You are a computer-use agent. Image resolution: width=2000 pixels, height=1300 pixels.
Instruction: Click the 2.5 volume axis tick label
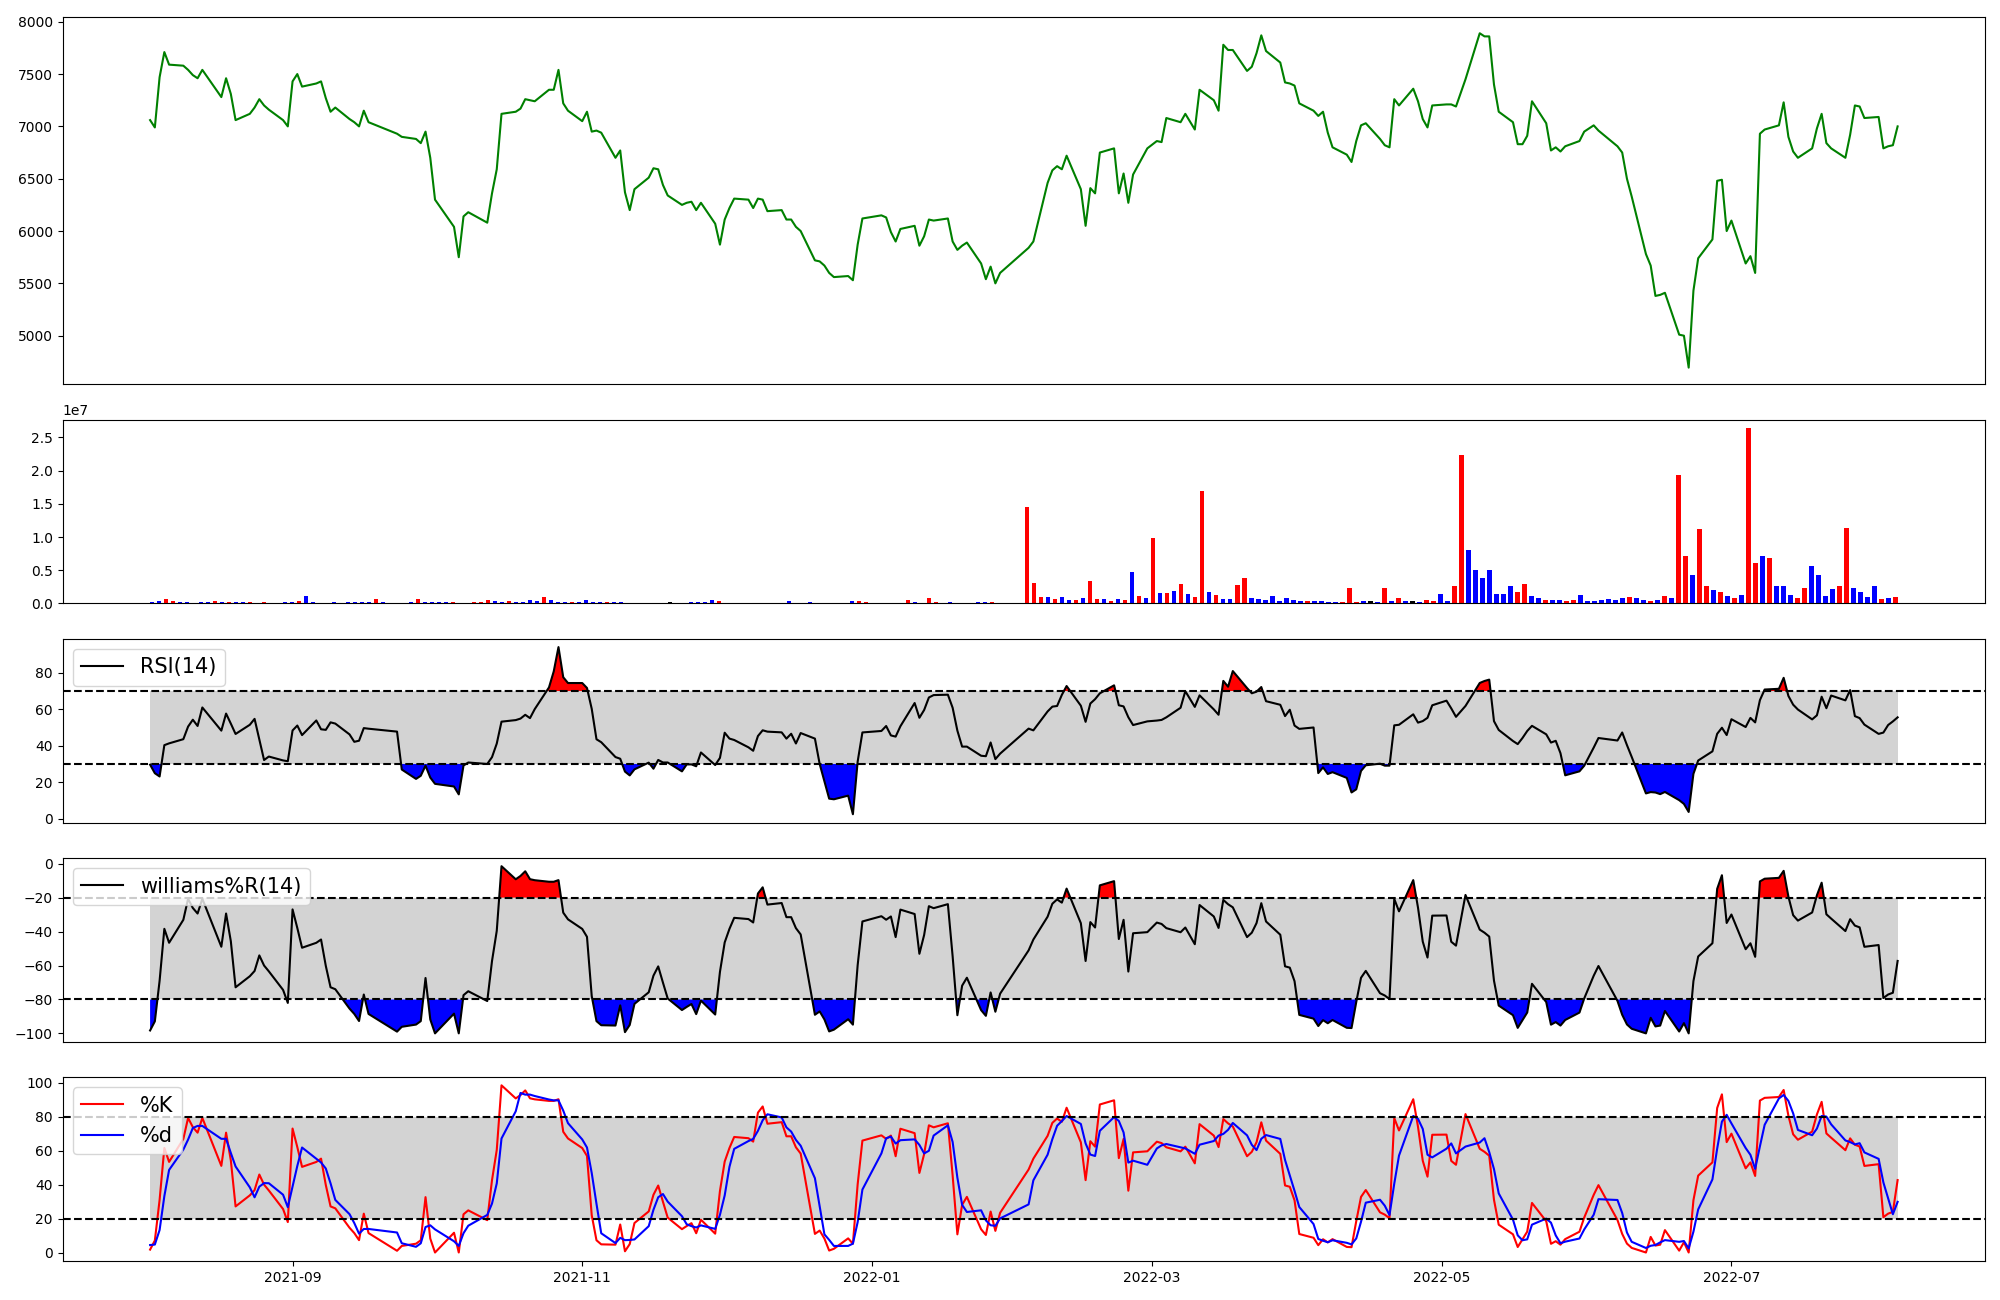pyautogui.click(x=42, y=438)
